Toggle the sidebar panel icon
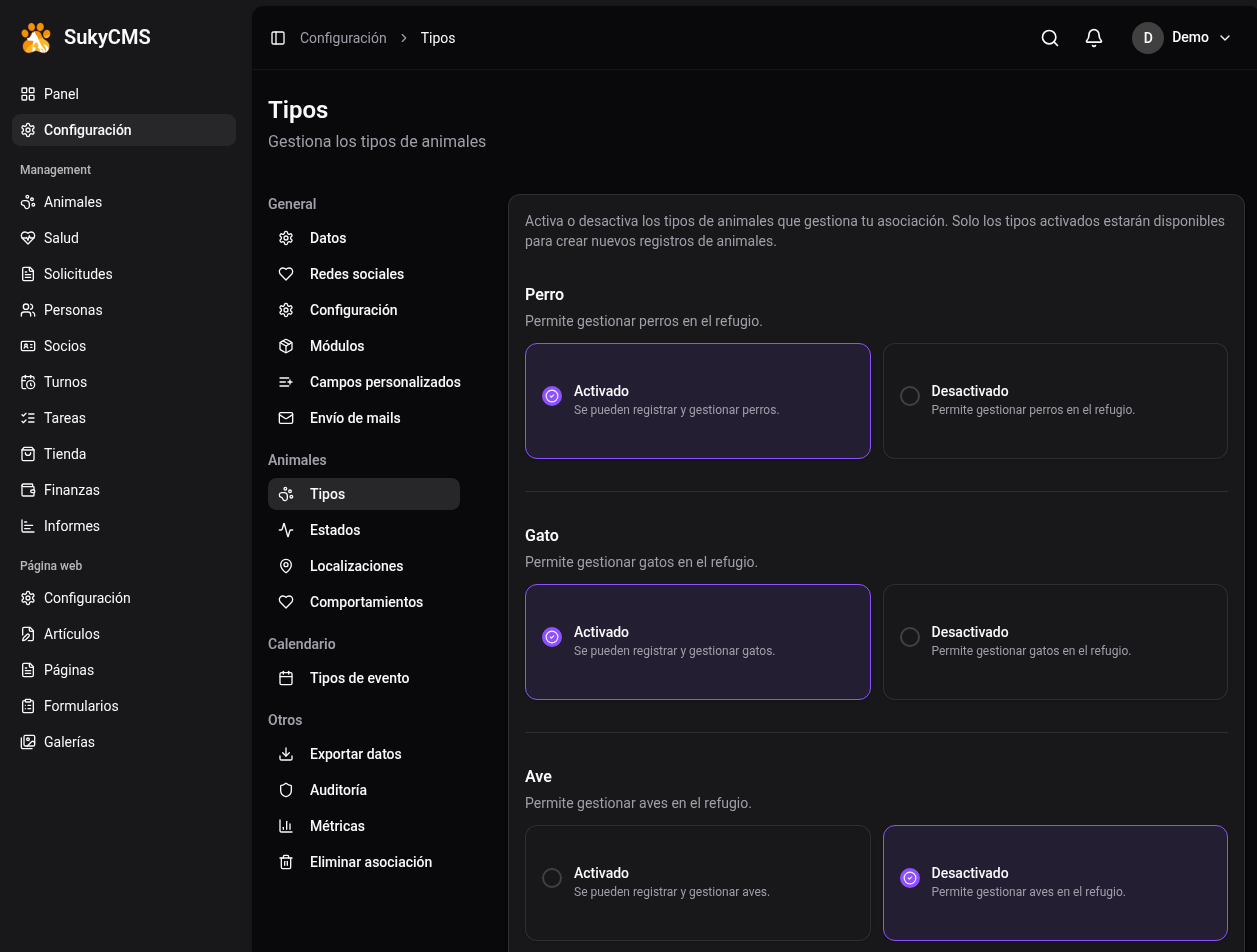Image resolution: width=1257 pixels, height=952 pixels. pos(278,38)
